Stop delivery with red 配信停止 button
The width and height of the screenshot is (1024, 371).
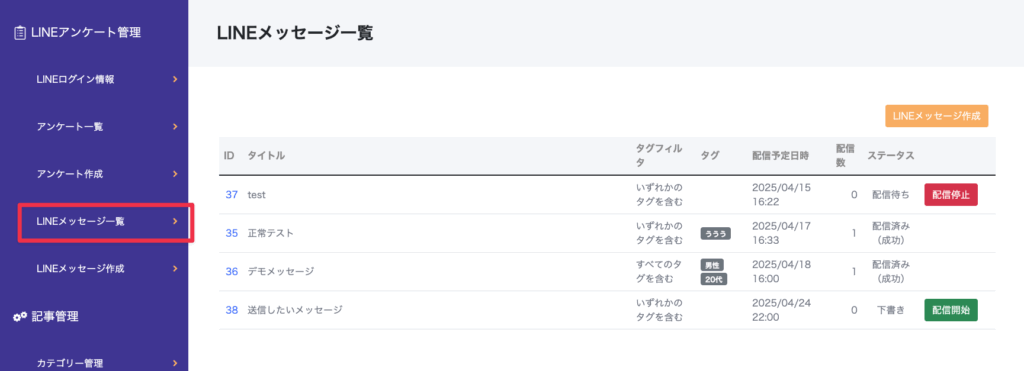click(951, 195)
